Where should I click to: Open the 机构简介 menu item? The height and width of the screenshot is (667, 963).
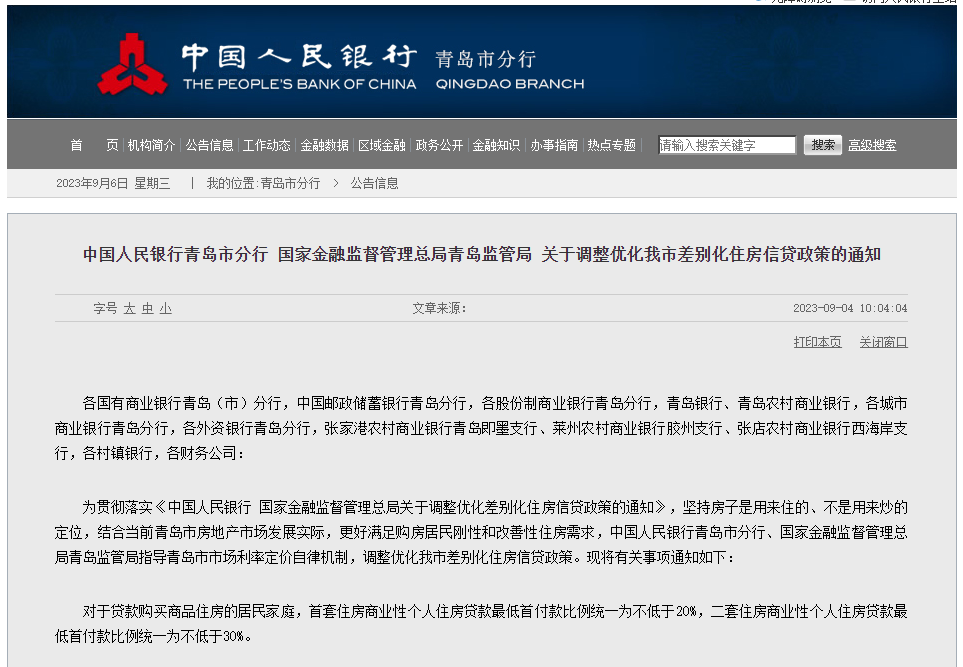(151, 145)
